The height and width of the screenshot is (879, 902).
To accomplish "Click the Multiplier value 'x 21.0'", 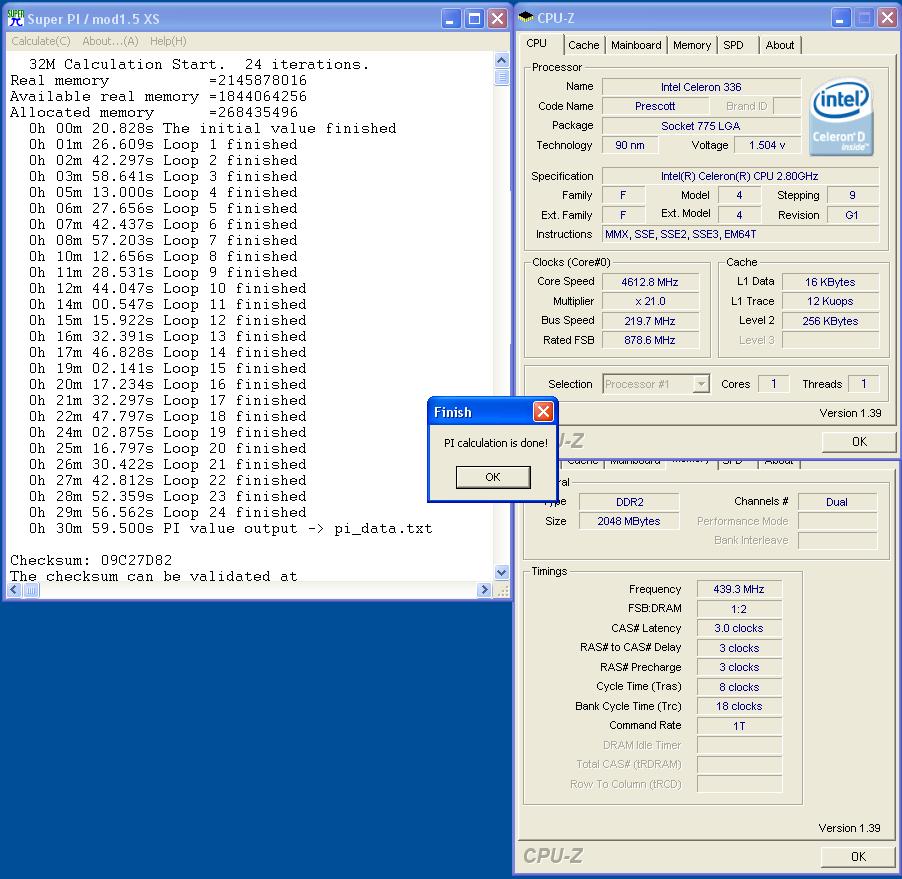I will pos(650,301).
